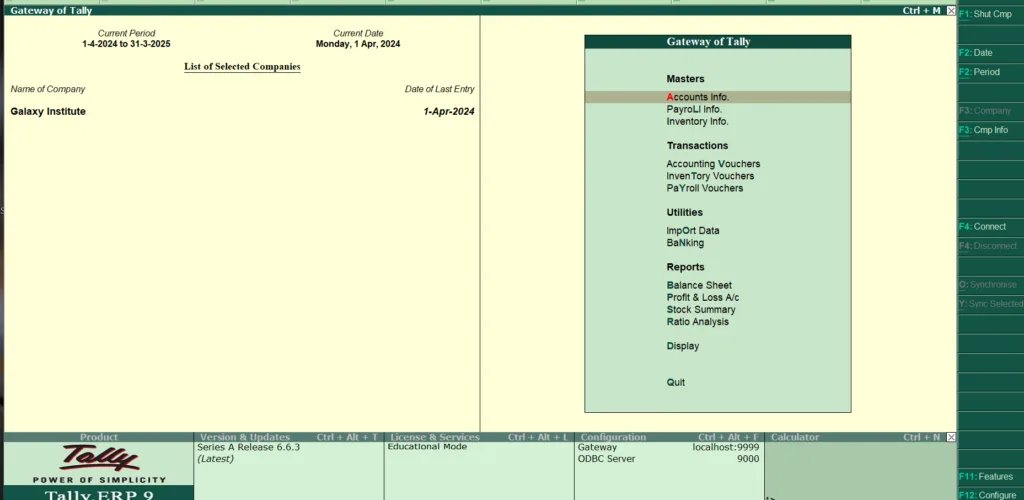
Task: View the Balance Sheet report
Action: point(699,285)
